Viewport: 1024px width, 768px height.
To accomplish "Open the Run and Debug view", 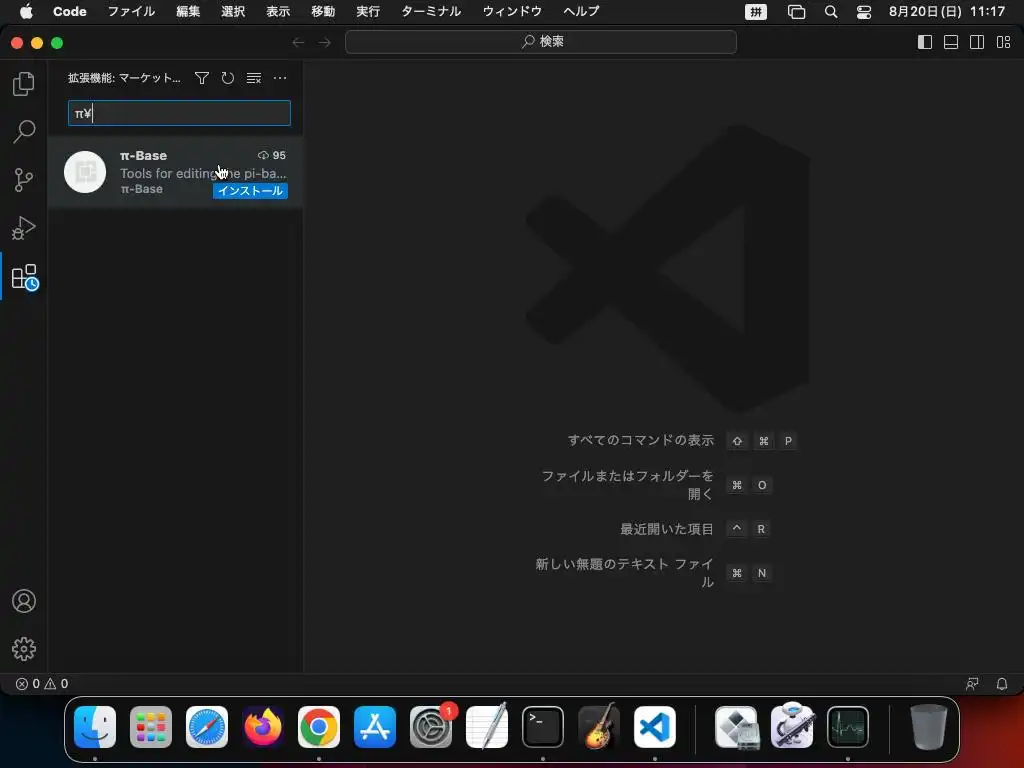I will [24, 228].
